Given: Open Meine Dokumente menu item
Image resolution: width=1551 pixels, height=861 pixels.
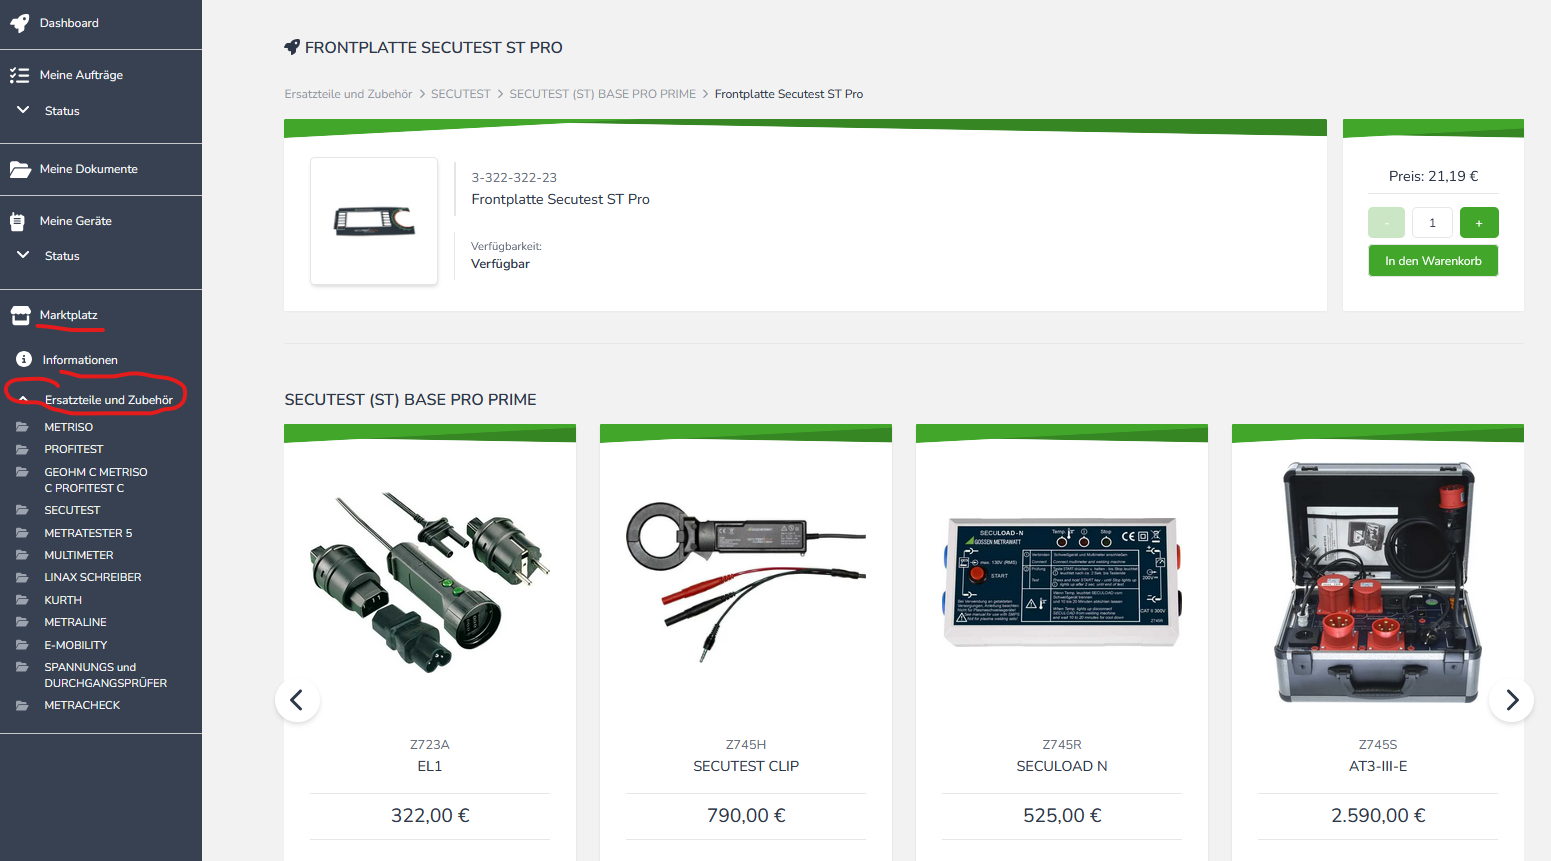Looking at the screenshot, I should coord(89,169).
